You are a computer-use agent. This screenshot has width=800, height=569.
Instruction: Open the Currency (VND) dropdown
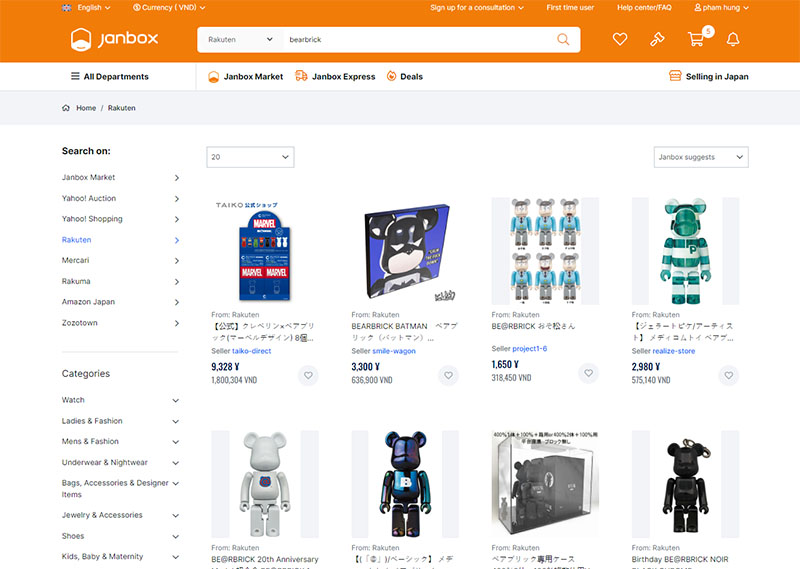(169, 8)
